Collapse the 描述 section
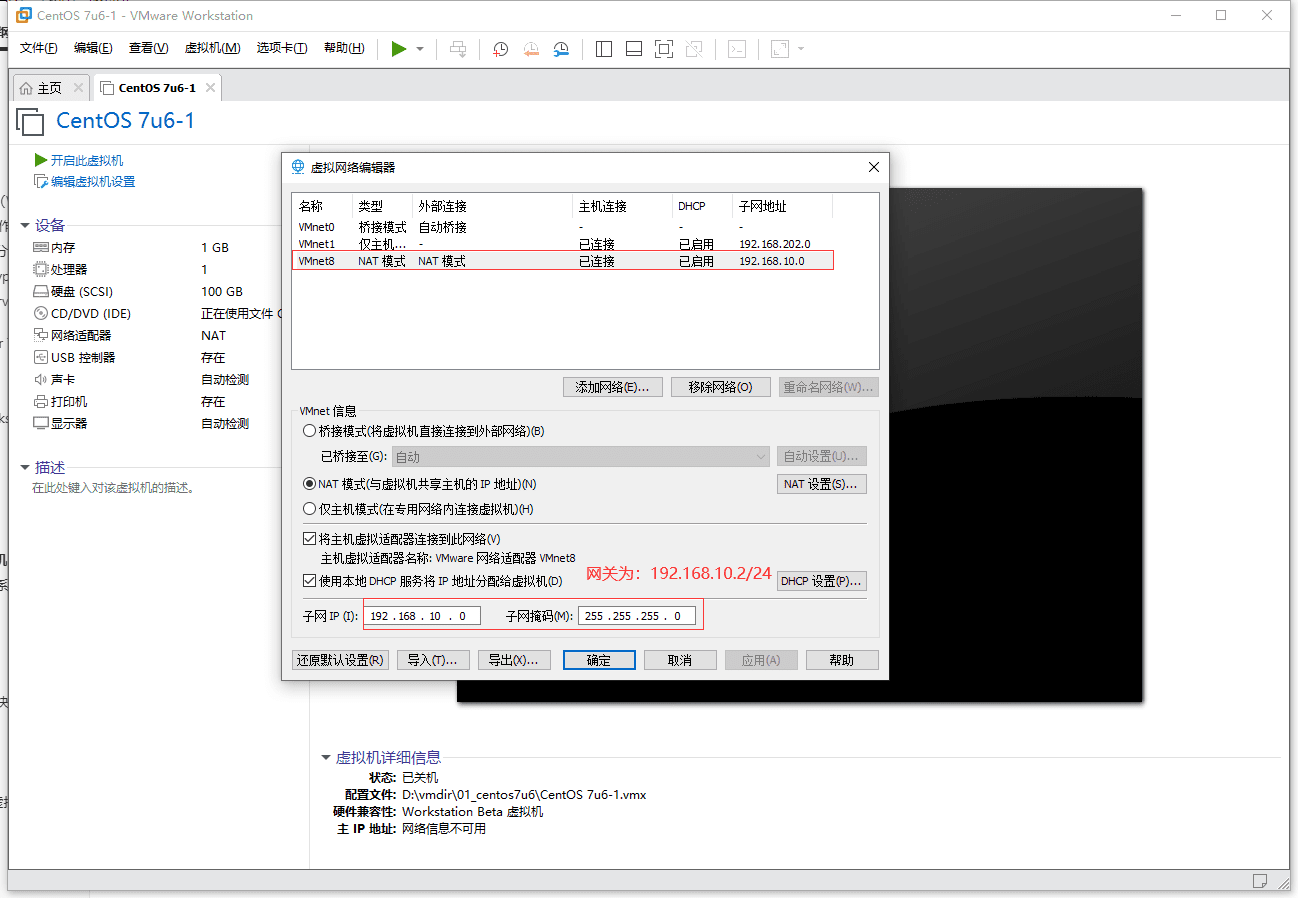The height and width of the screenshot is (898, 1298). pyautogui.click(x=25, y=467)
